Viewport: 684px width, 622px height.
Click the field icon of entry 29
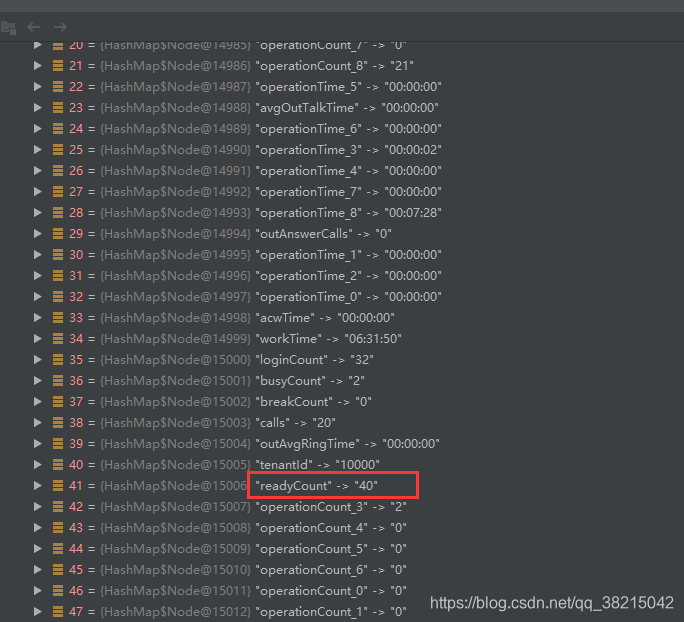58,233
